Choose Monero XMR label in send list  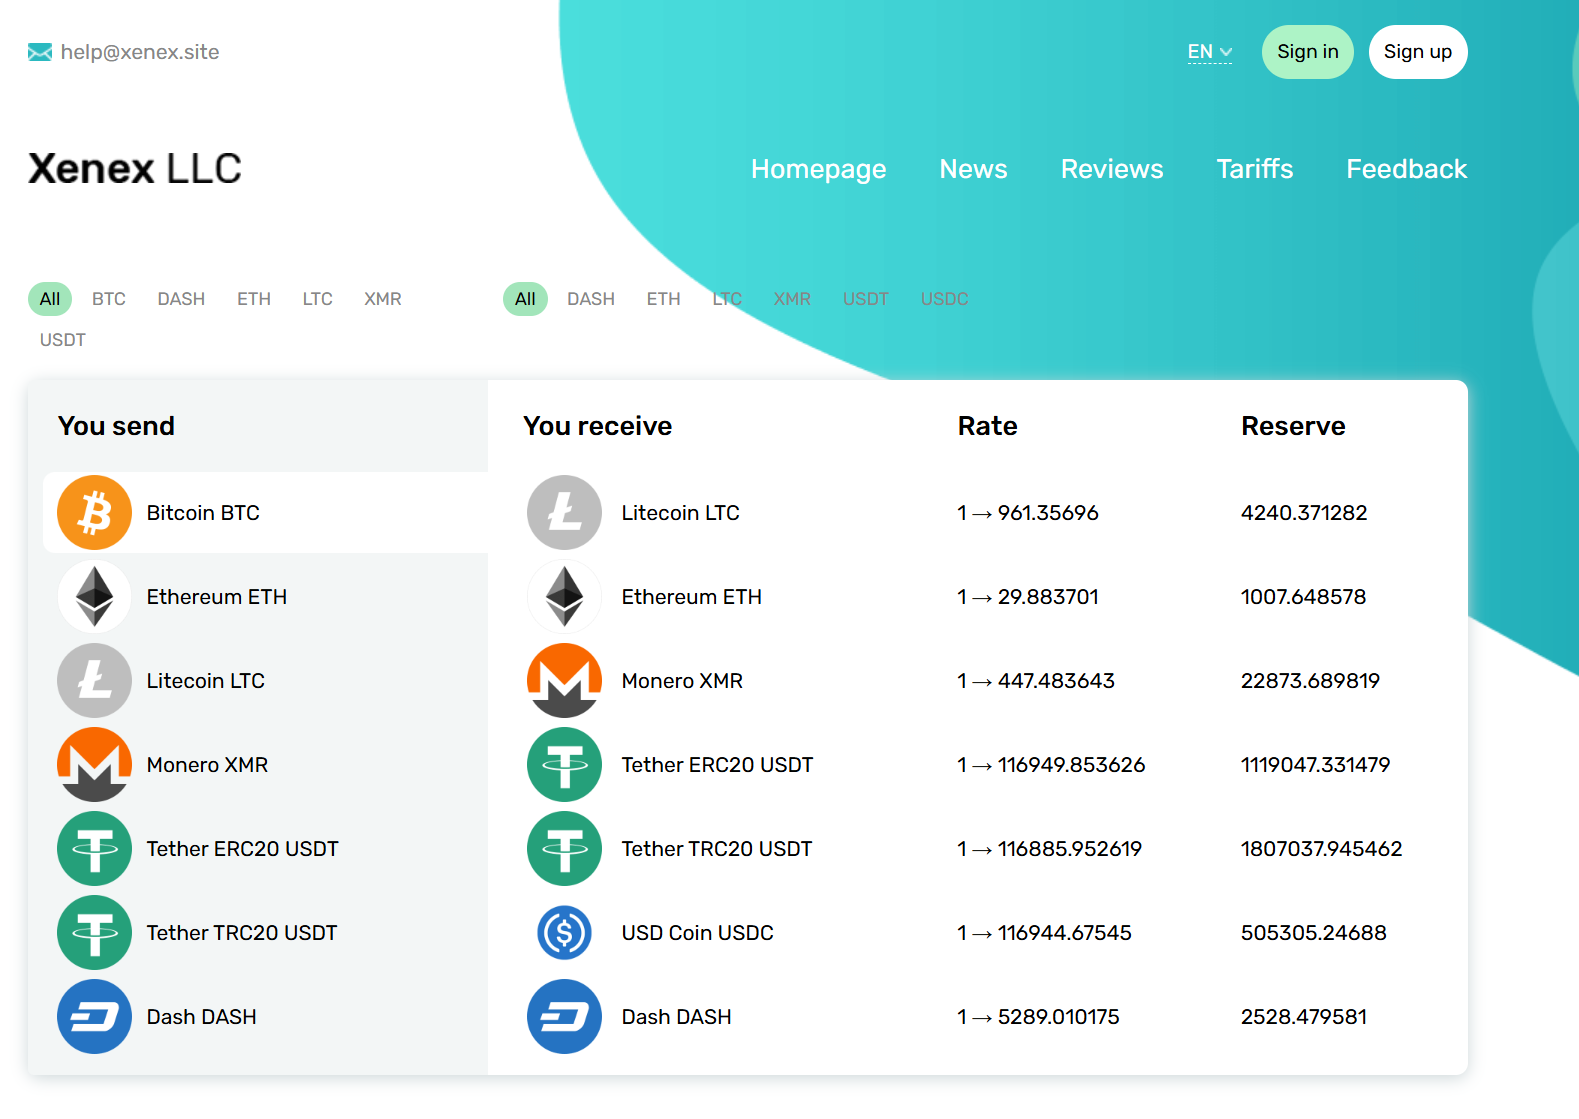coord(207,765)
